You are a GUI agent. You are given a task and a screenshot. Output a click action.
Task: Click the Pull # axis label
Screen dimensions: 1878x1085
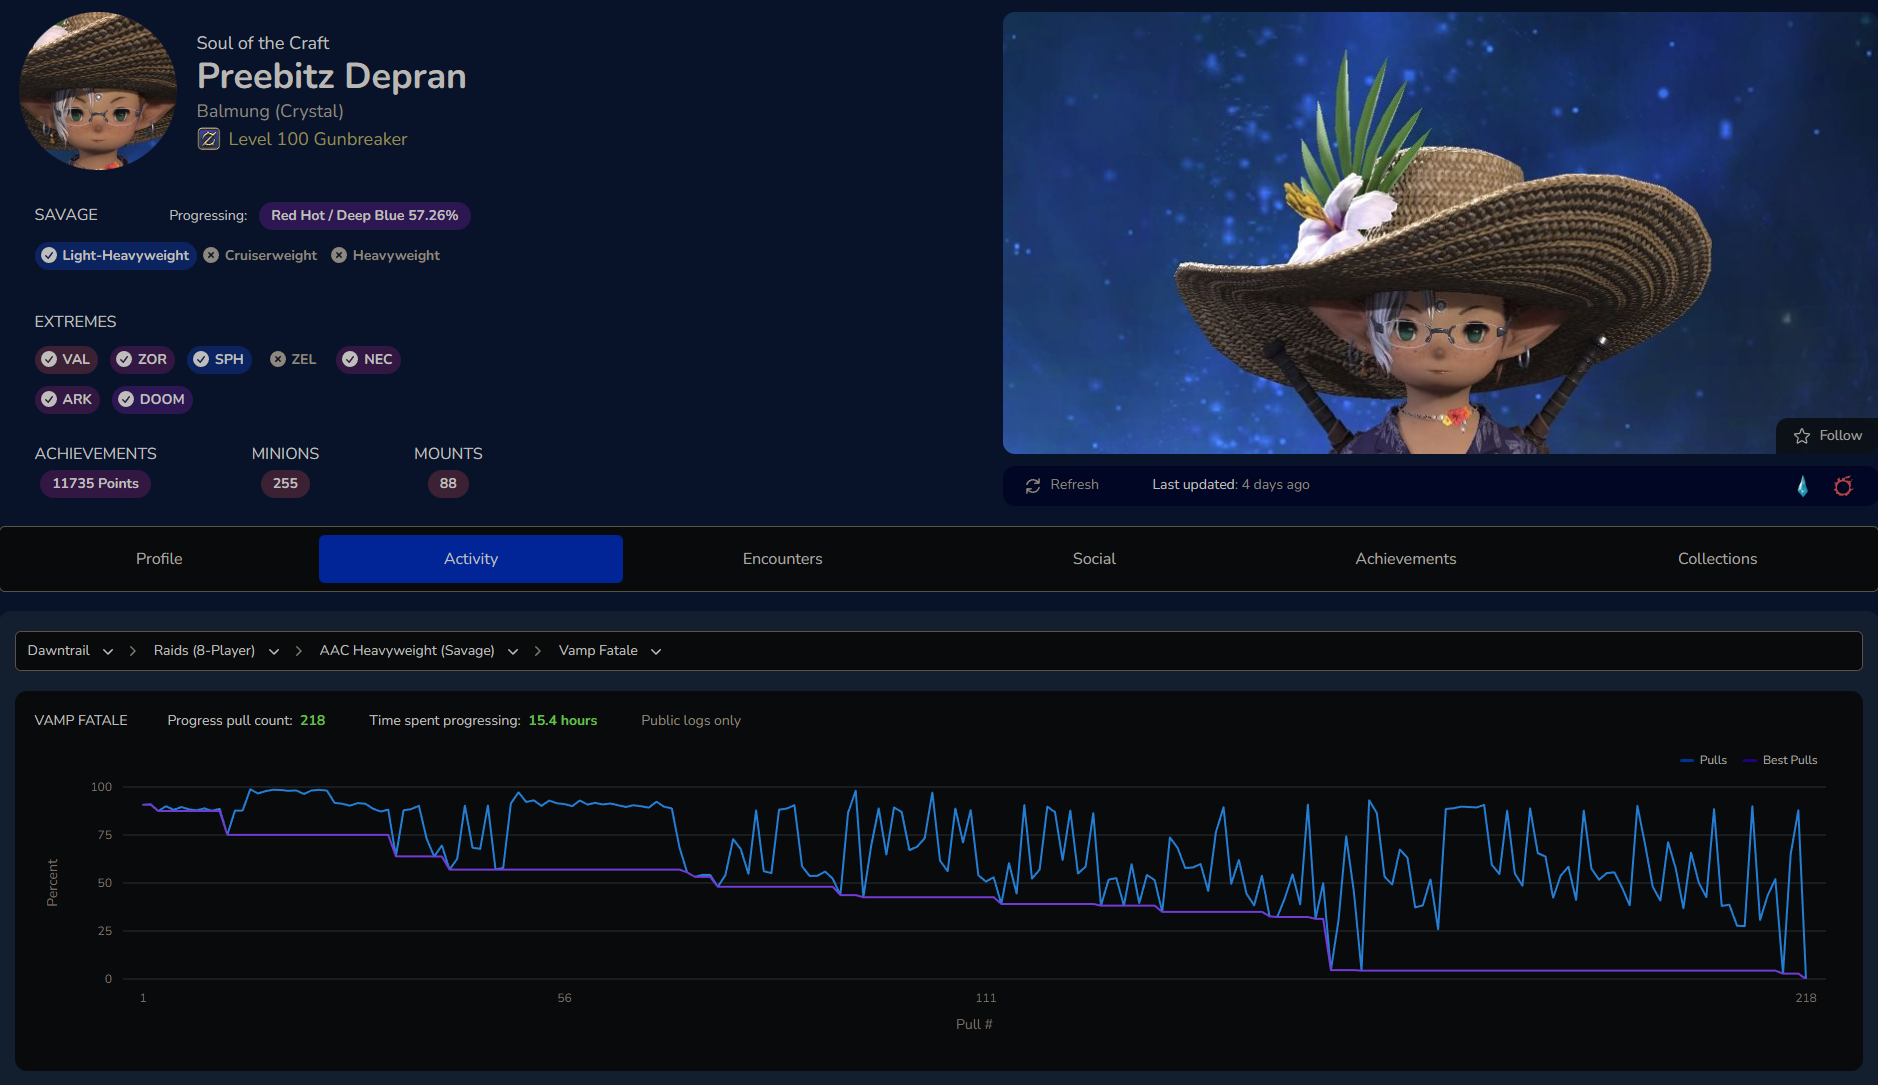pyautogui.click(x=974, y=1024)
